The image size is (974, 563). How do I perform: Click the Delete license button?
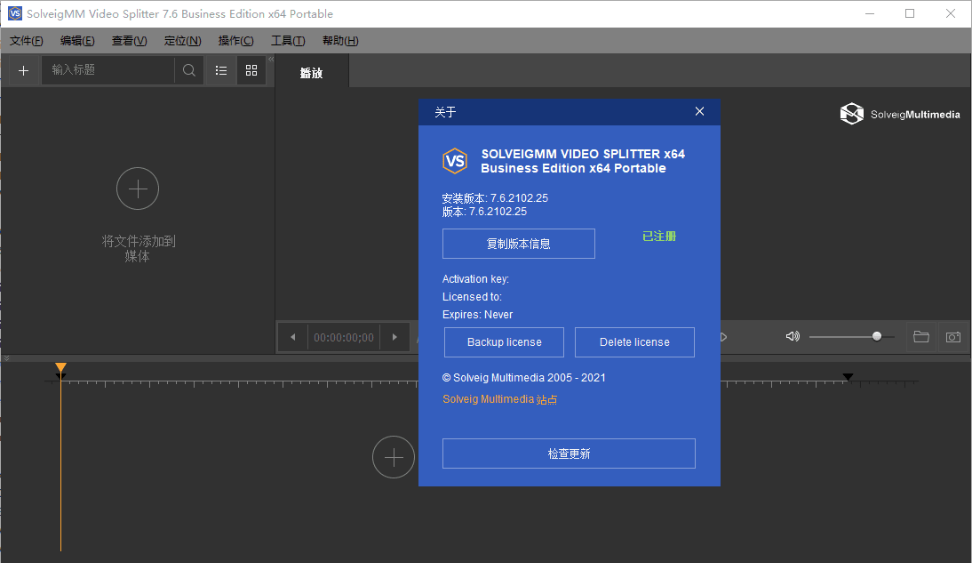click(x=634, y=342)
